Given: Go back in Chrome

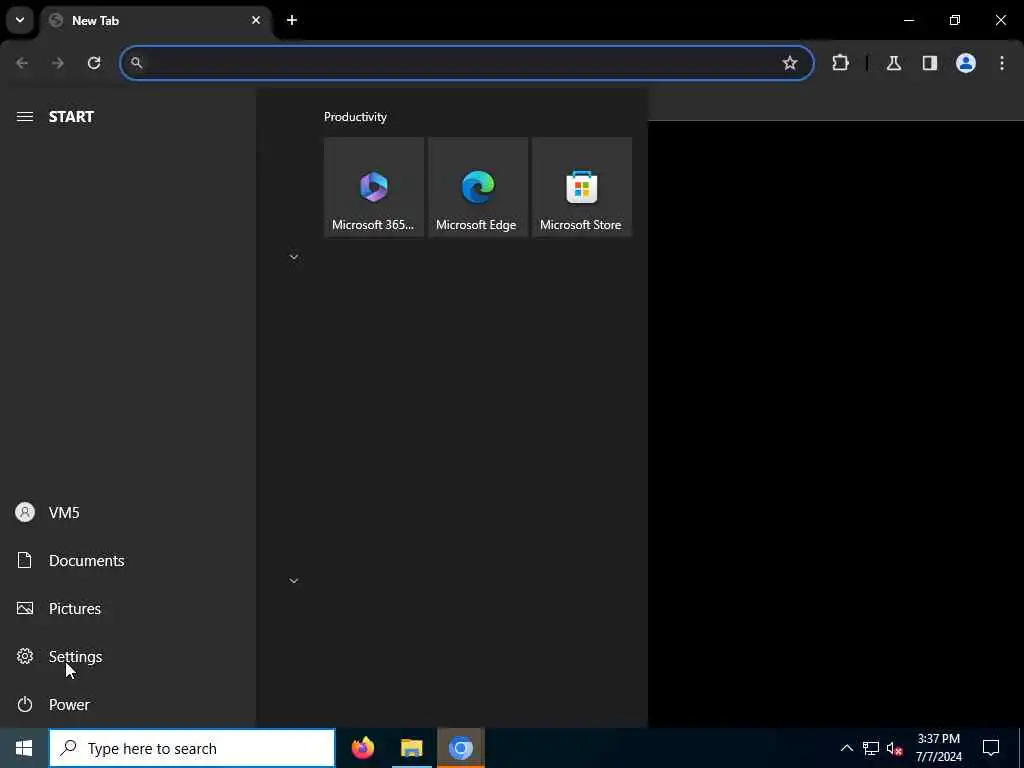Looking at the screenshot, I should pyautogui.click(x=22, y=63).
